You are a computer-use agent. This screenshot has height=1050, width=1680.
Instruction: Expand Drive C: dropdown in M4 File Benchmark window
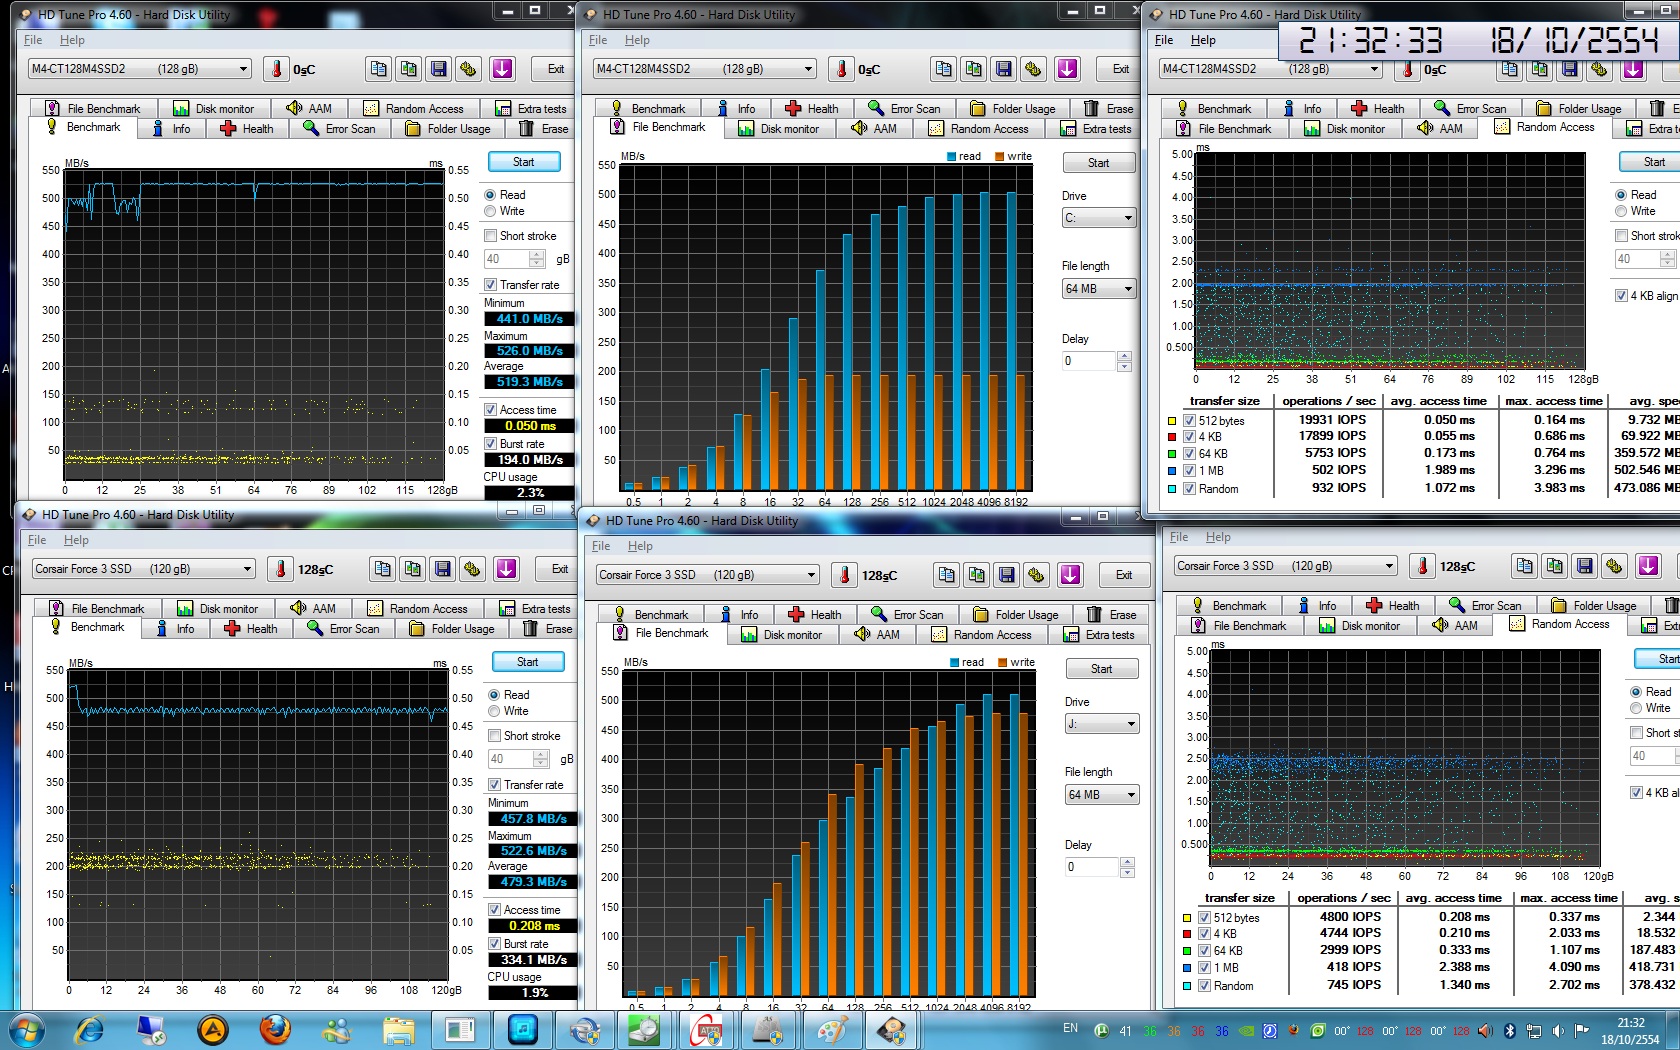[1098, 218]
